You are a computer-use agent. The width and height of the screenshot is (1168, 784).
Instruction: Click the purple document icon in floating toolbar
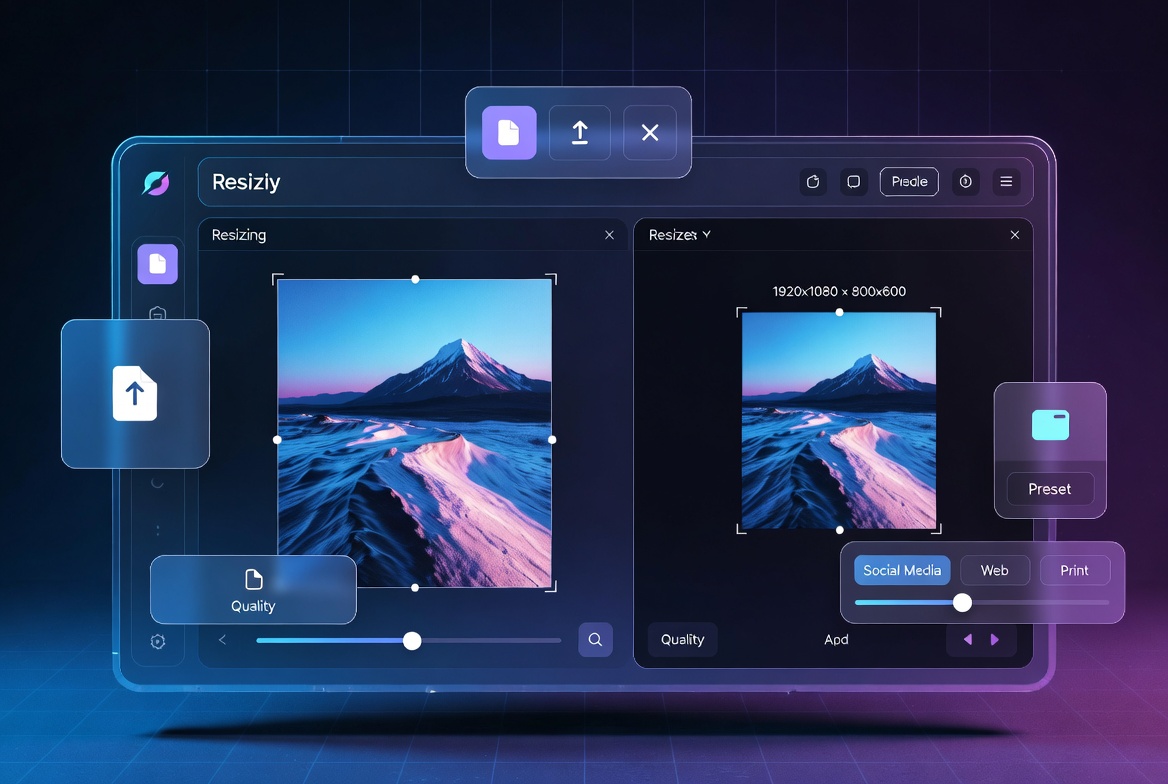[x=509, y=133]
